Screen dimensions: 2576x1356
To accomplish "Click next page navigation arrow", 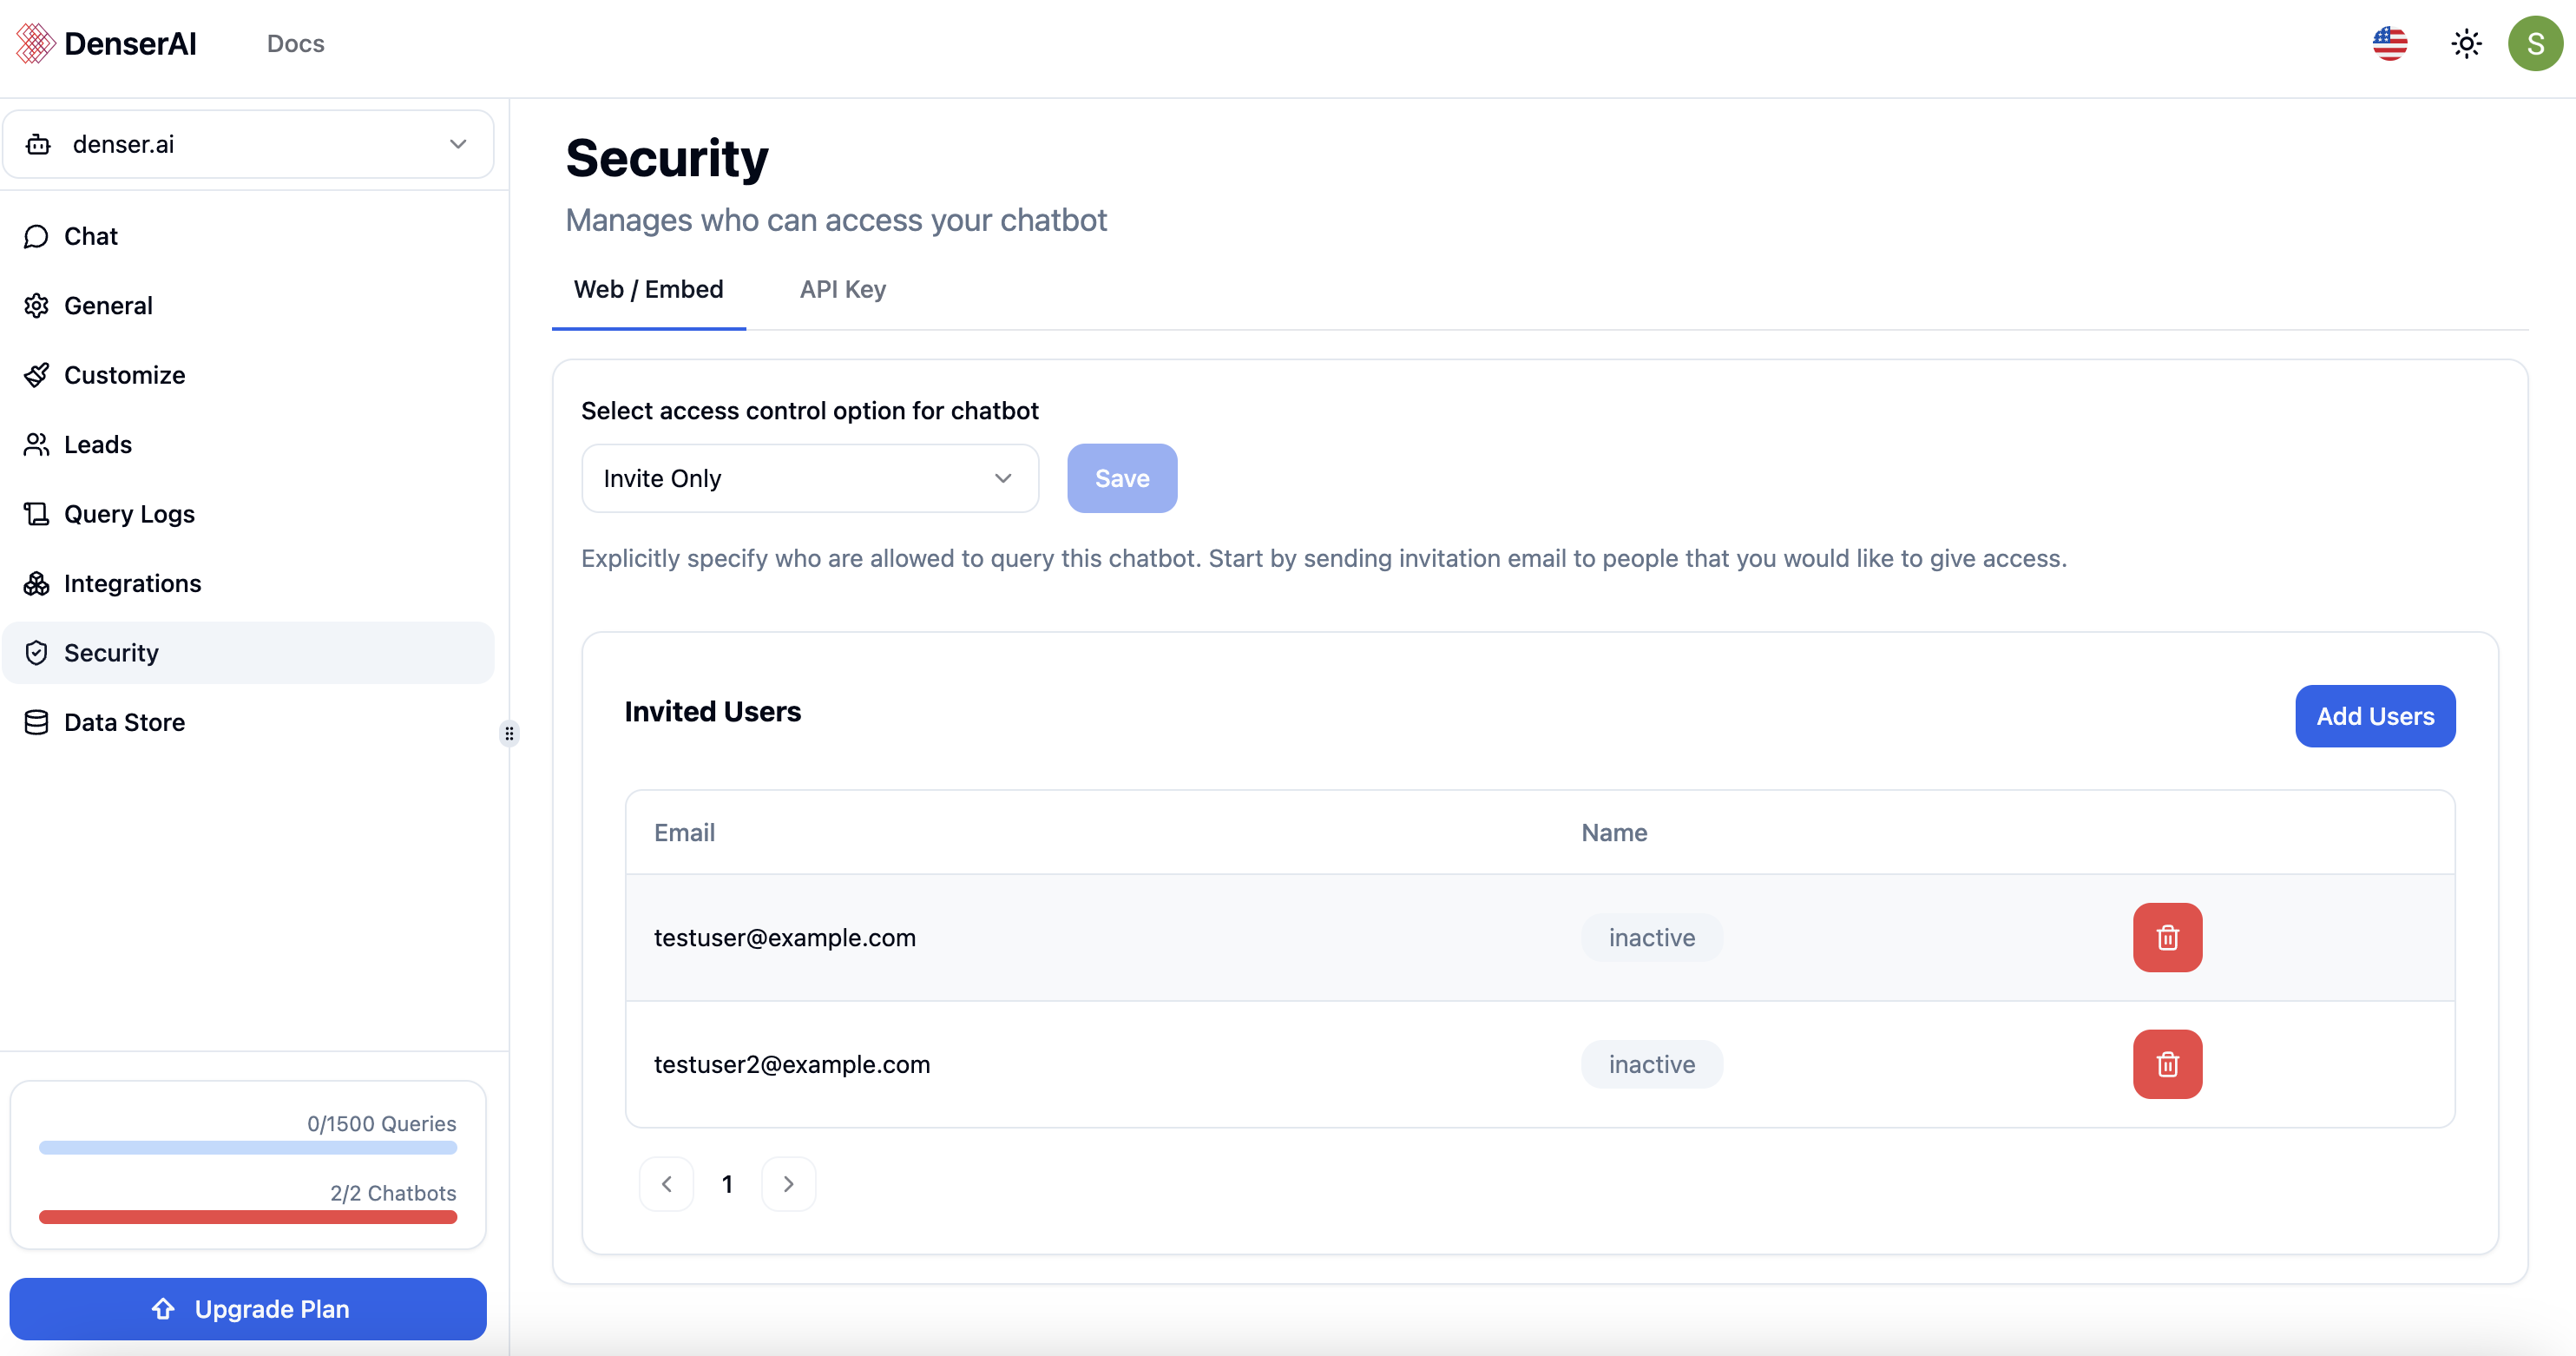I will 787,1182.
